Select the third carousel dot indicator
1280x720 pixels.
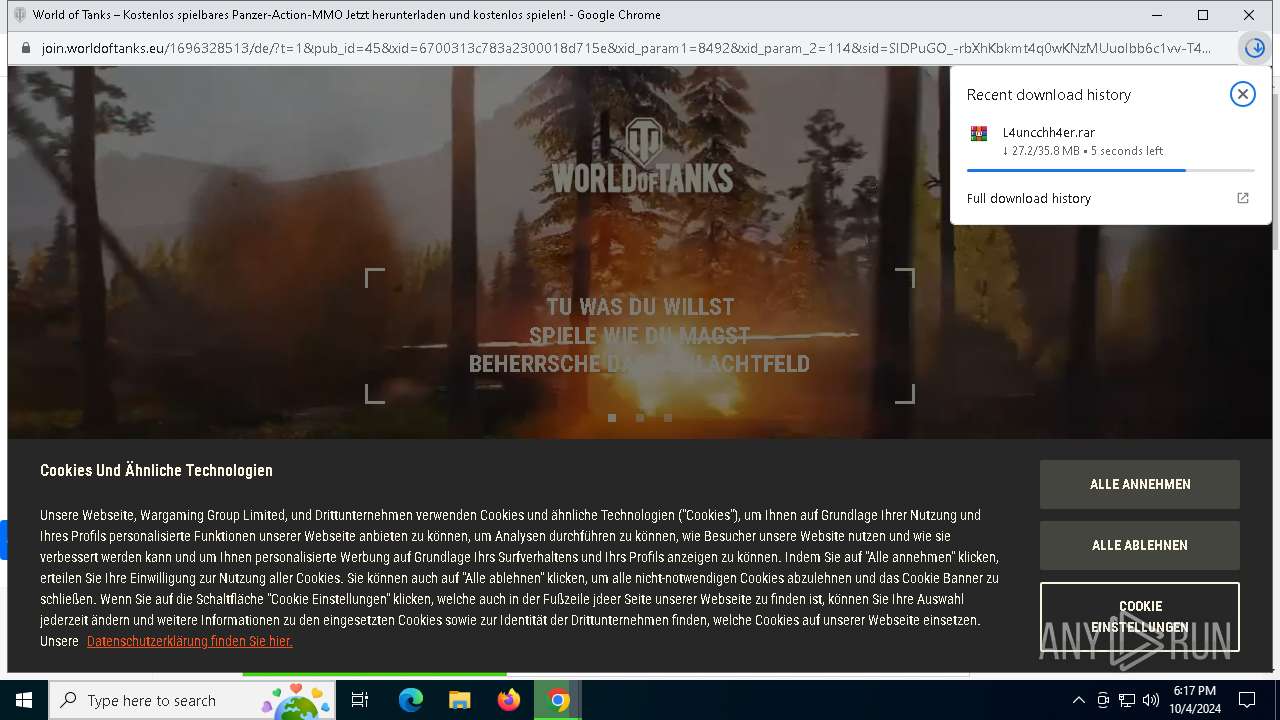(668, 418)
